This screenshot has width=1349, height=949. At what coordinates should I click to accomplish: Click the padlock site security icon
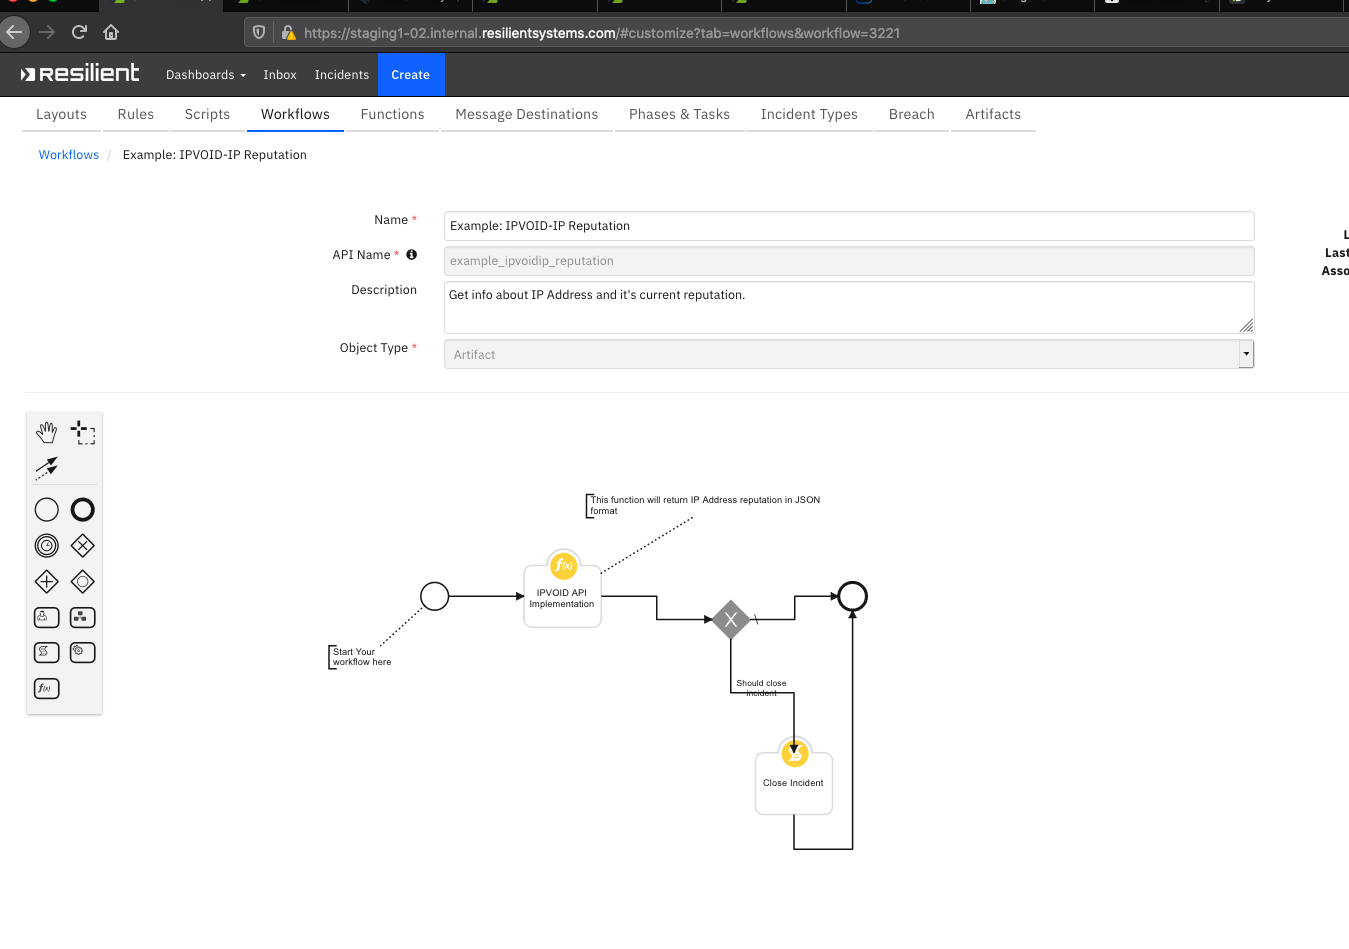click(x=288, y=33)
